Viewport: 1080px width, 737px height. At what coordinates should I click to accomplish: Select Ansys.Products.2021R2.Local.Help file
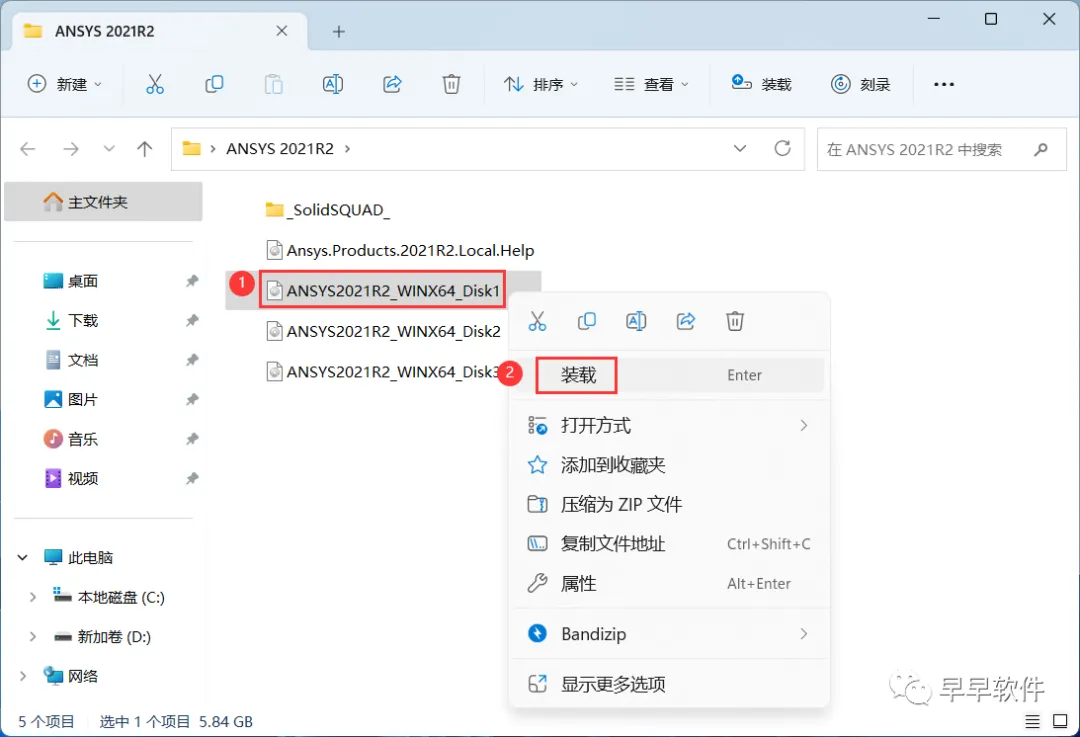point(400,250)
